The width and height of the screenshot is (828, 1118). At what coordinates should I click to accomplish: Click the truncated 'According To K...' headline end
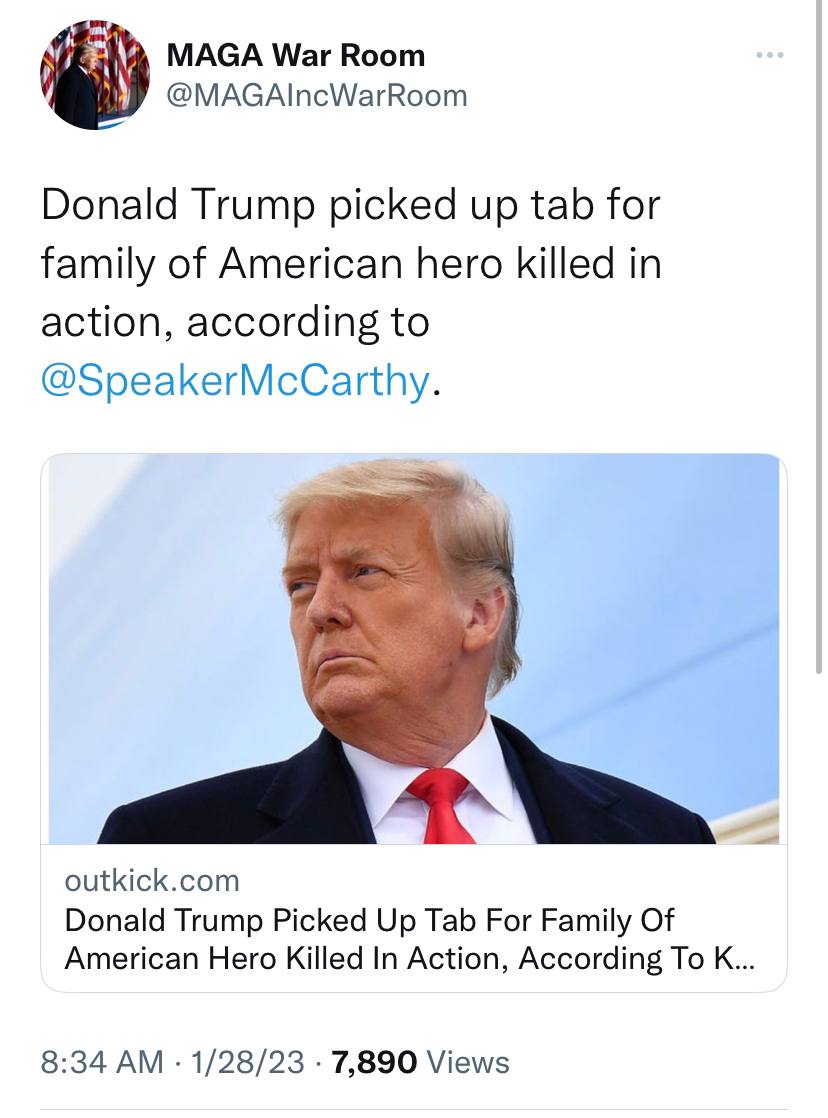(x=653, y=958)
